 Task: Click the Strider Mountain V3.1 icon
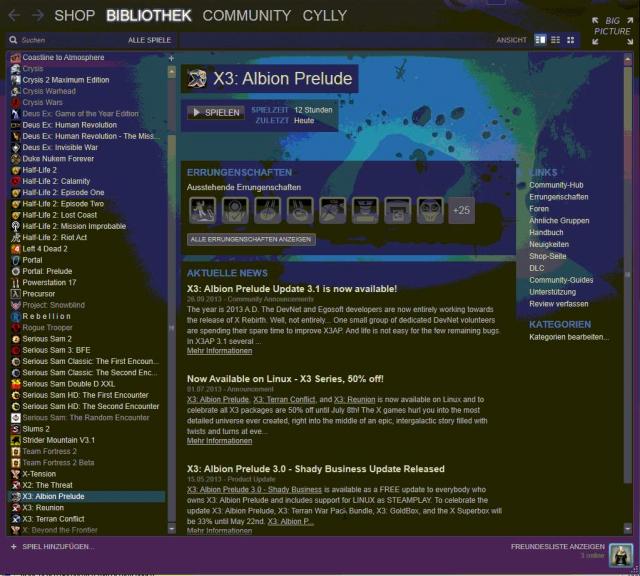16,440
